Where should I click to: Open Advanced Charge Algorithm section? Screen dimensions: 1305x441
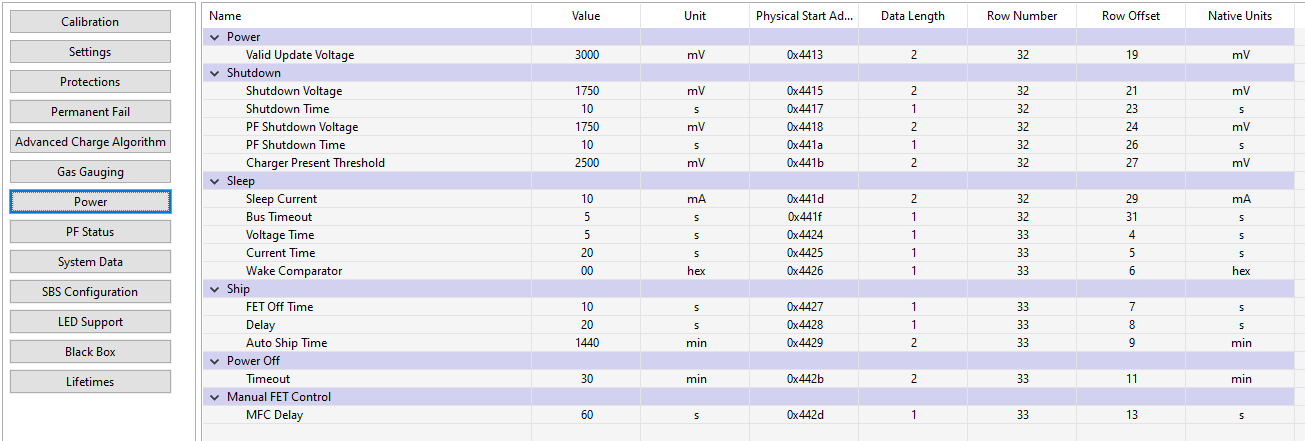click(x=90, y=142)
